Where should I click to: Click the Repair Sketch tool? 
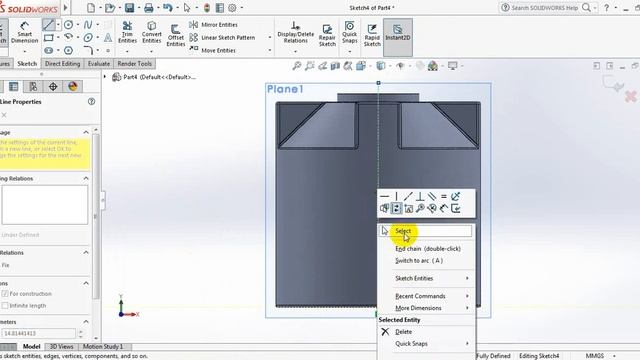[x=327, y=35]
